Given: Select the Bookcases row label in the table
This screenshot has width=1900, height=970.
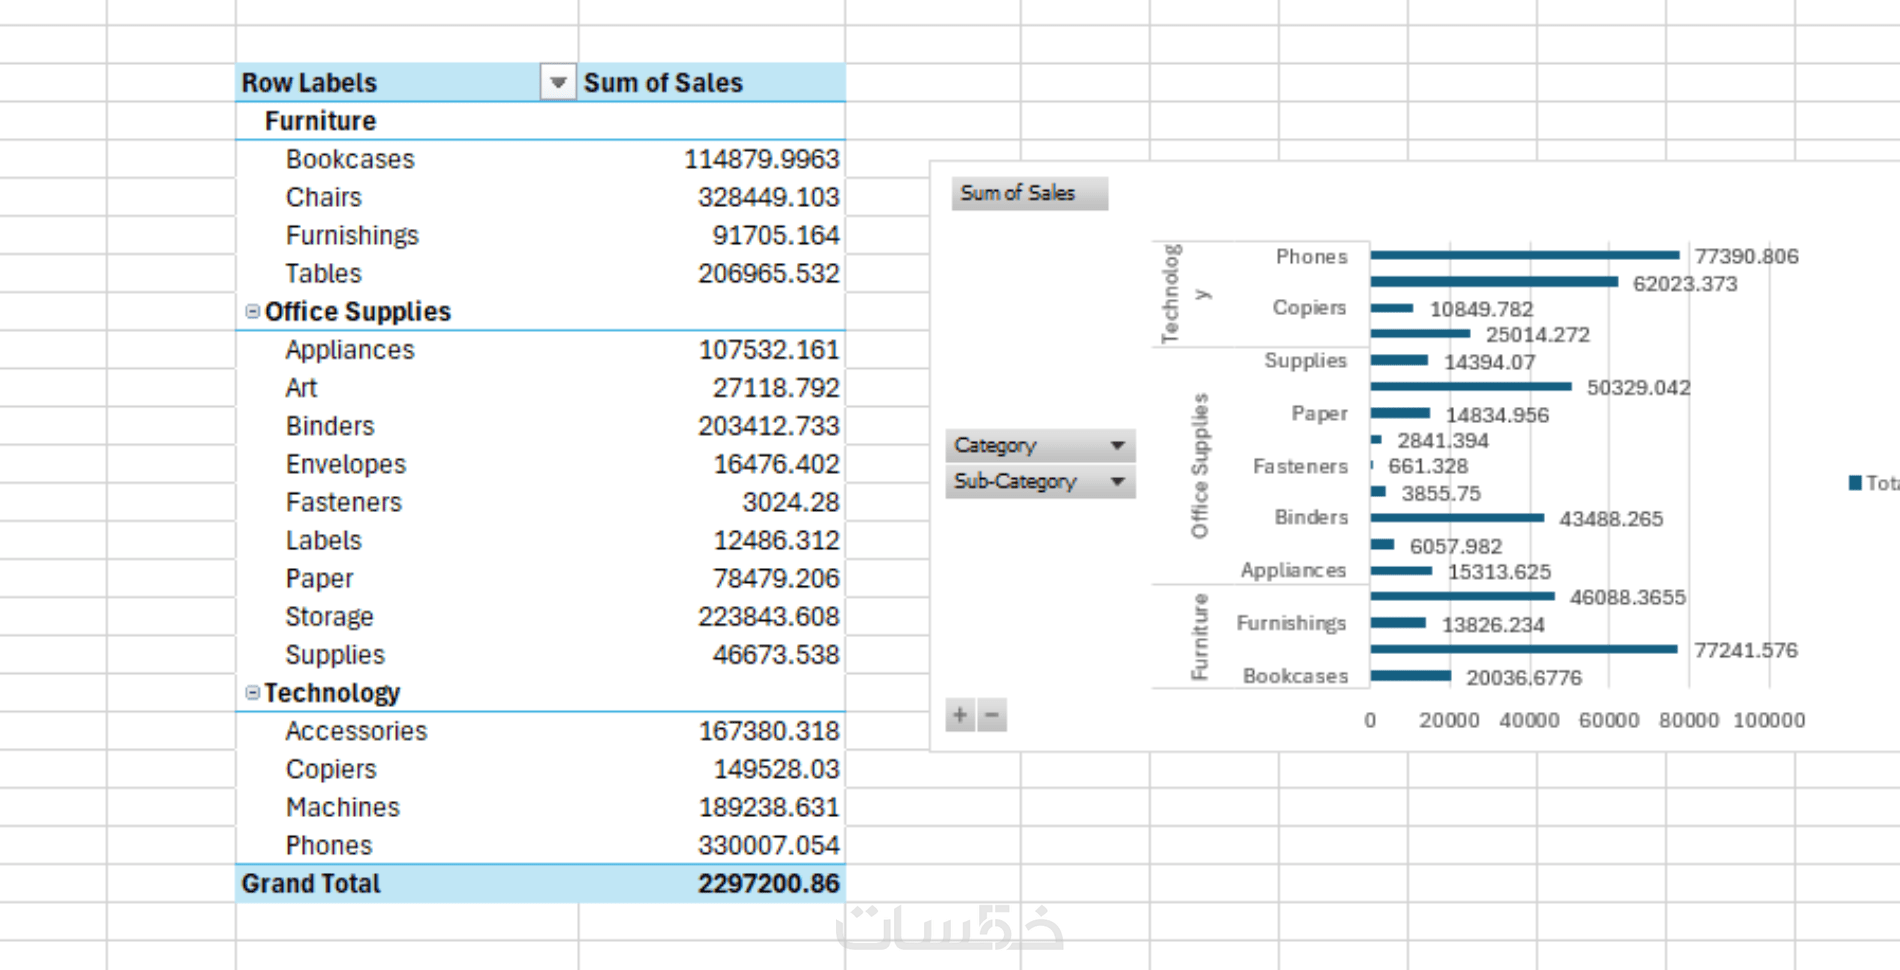Looking at the screenshot, I should tap(350, 159).
